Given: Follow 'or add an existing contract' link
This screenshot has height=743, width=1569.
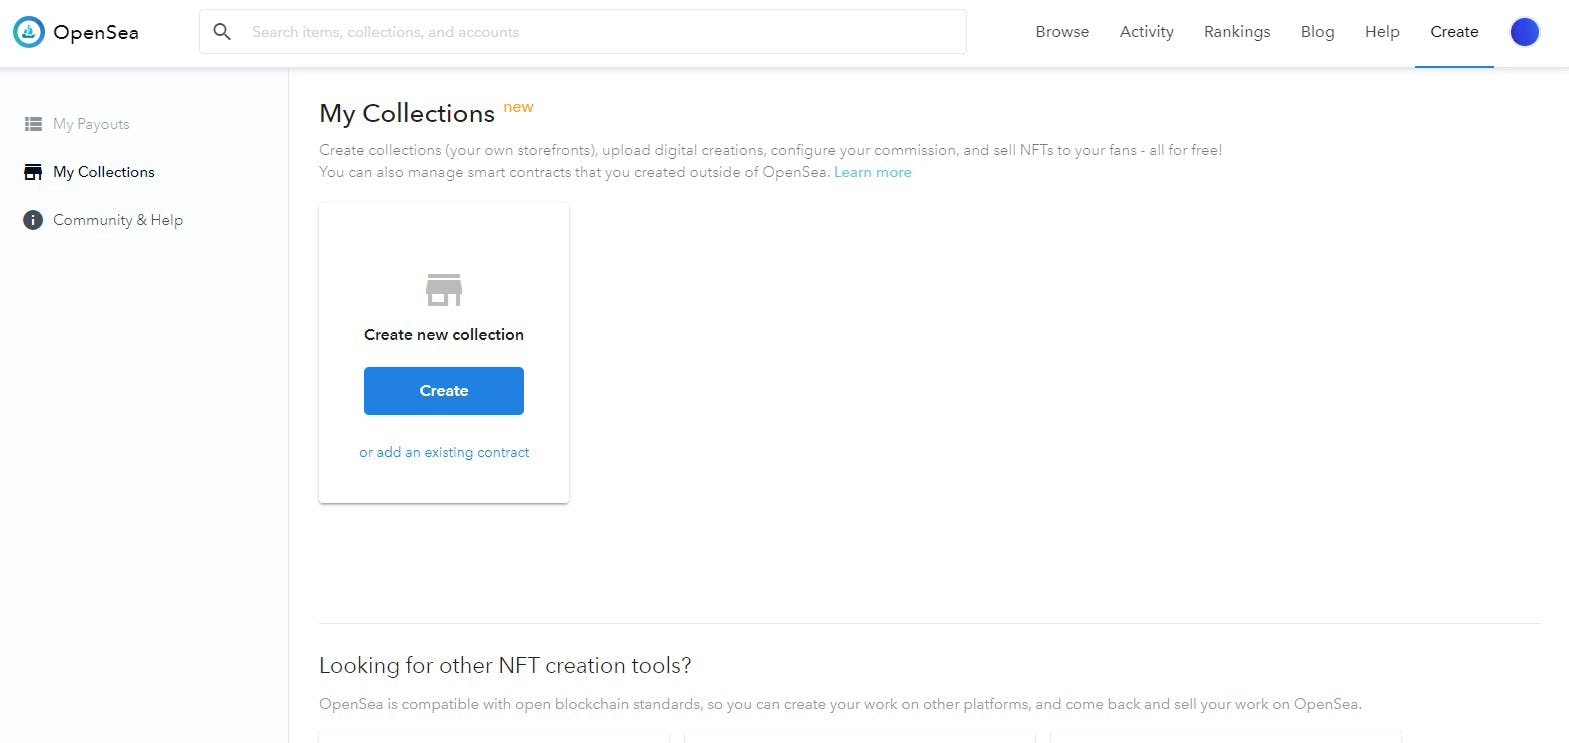Looking at the screenshot, I should (x=444, y=452).
